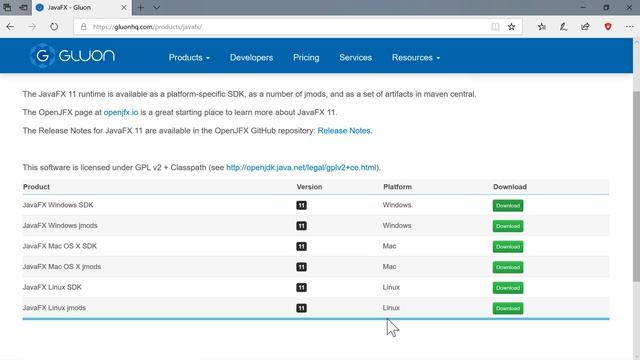The image size is (640, 360).
Task: Click the browser forward arrow
Action: click(x=32, y=27)
